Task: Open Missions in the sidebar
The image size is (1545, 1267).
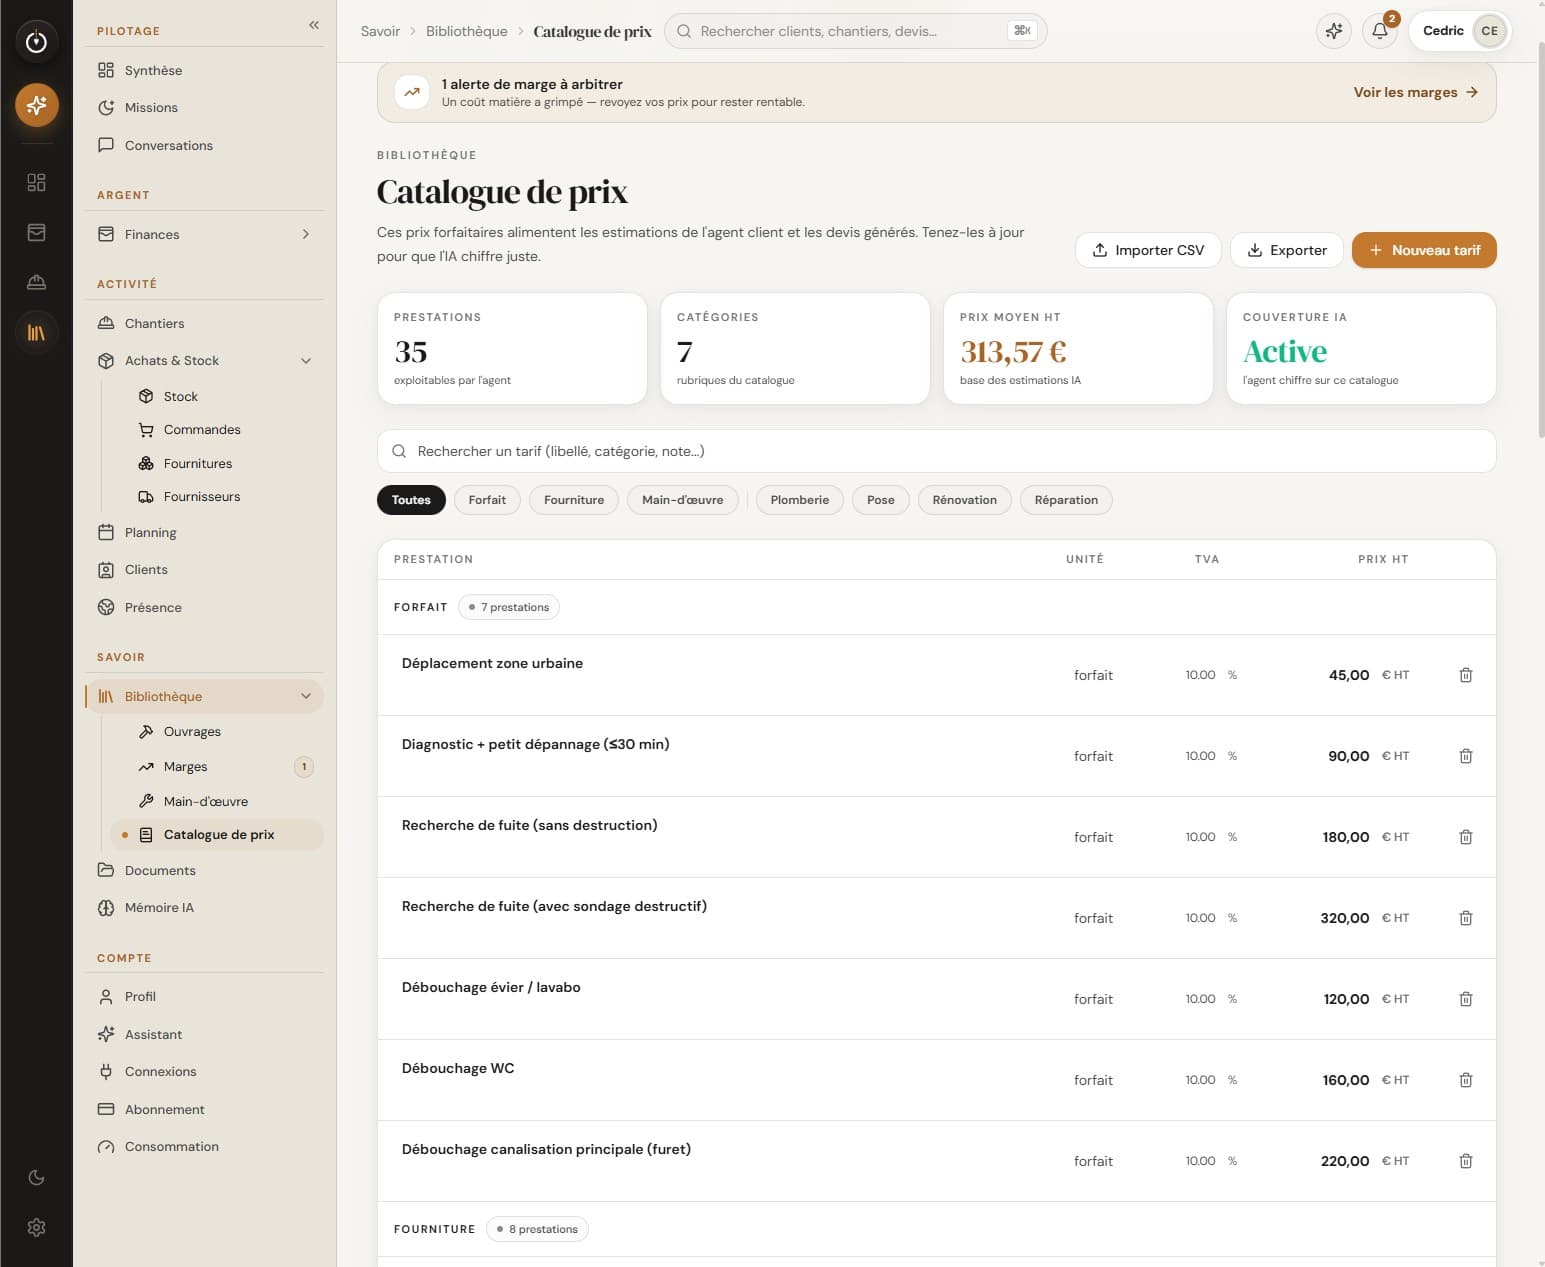Action: coord(205,107)
